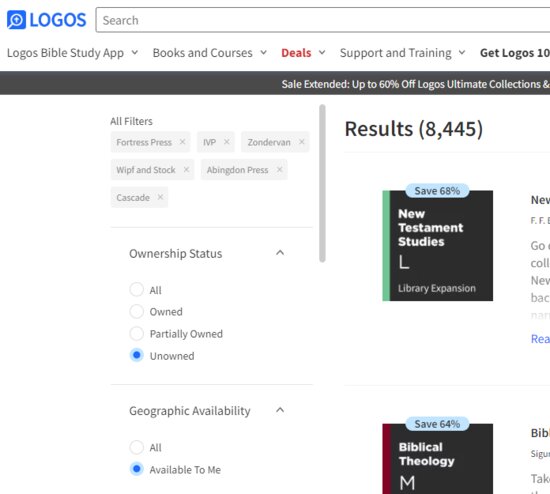This screenshot has height=494, width=550.
Task: Open the Deals menu
Action: [303, 53]
